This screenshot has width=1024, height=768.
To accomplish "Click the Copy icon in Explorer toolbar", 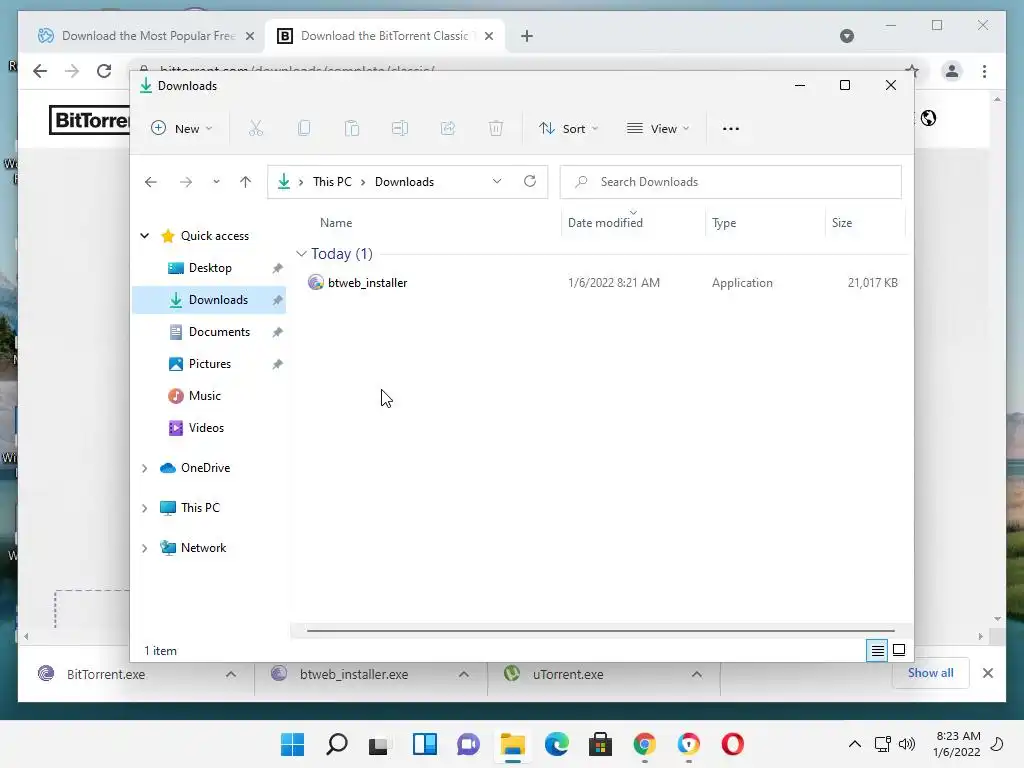I will tap(304, 129).
